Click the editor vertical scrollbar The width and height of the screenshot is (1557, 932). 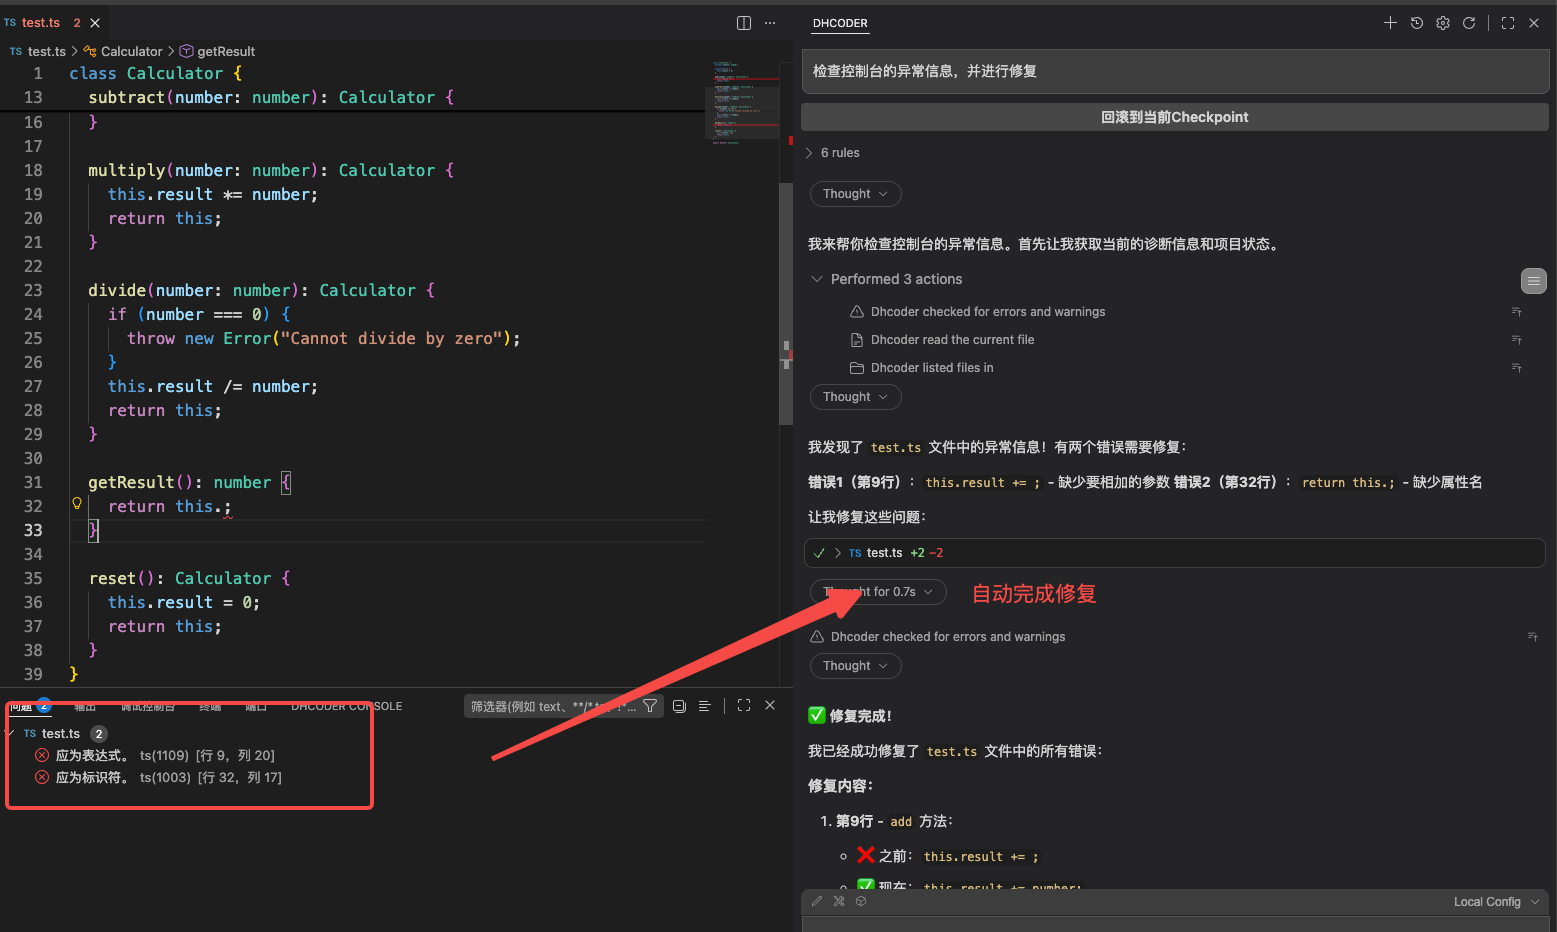(x=786, y=300)
